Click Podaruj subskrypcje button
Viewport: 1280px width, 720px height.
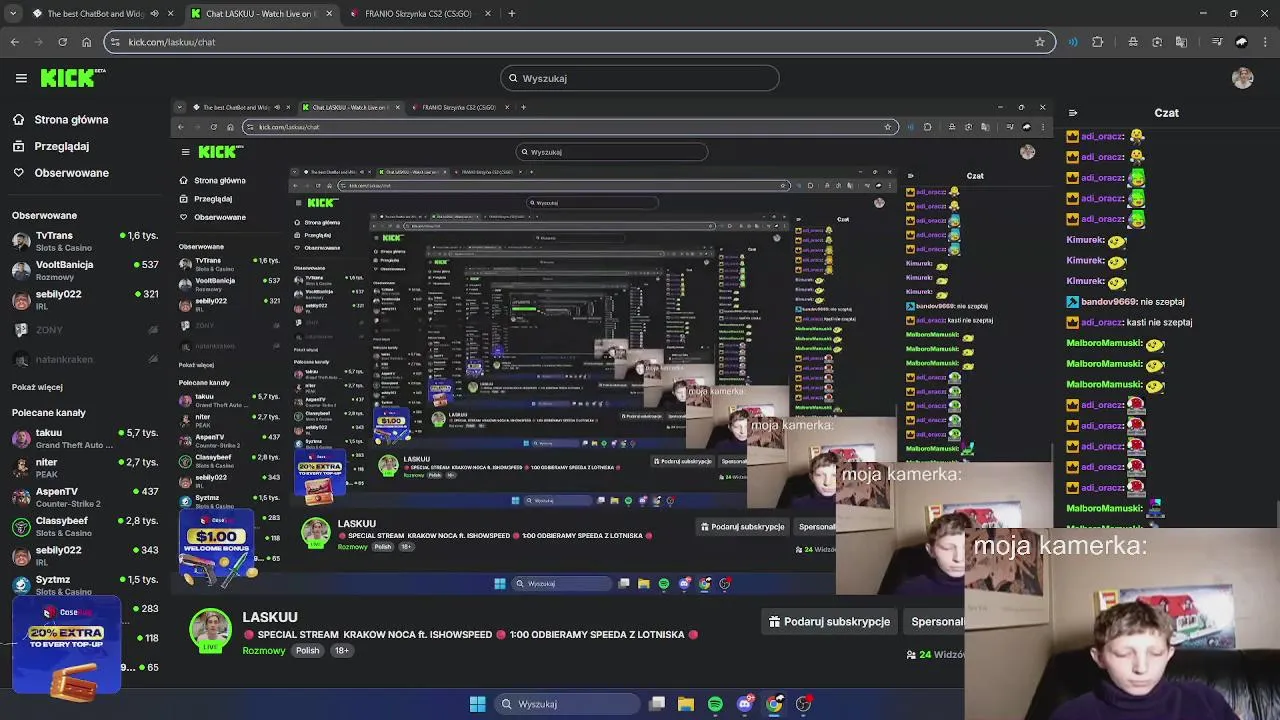pos(829,622)
